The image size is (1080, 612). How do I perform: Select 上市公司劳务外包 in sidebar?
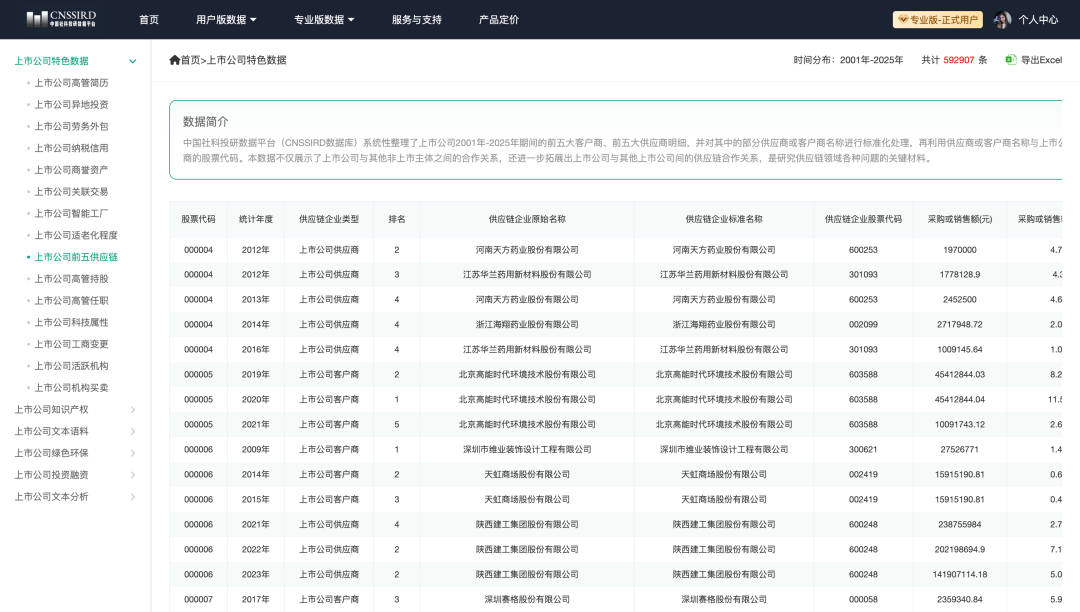tap(71, 126)
